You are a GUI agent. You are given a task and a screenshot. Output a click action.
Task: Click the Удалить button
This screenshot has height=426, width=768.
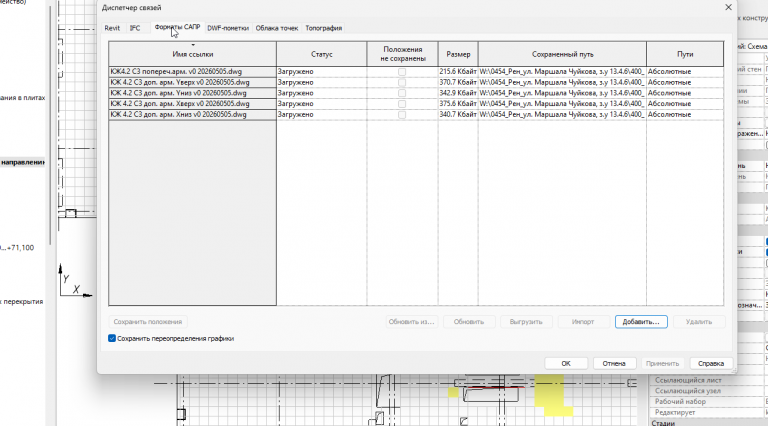(x=699, y=322)
